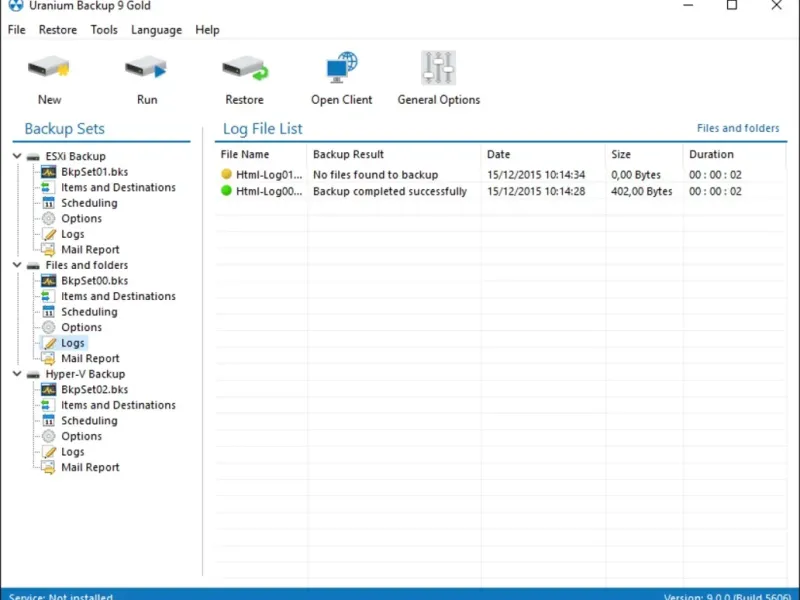Click the BkpSet00.bks file icon
This screenshot has width=800, height=600.
(x=48, y=281)
